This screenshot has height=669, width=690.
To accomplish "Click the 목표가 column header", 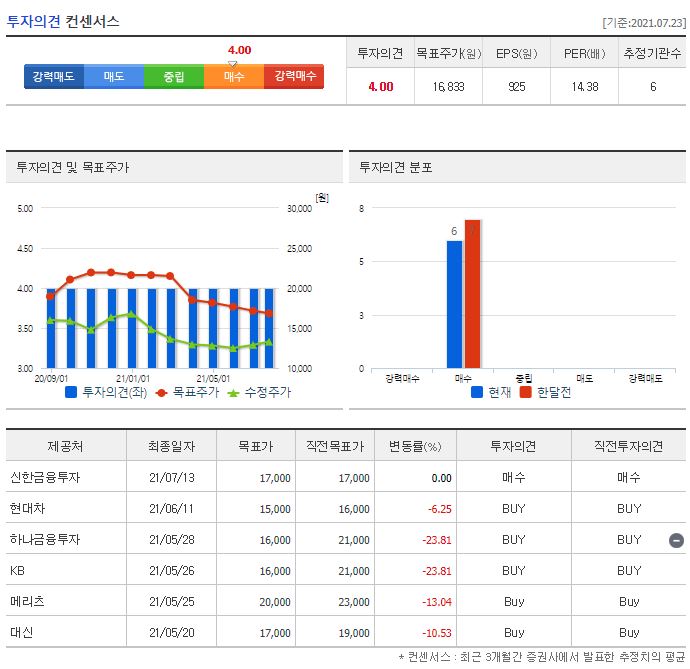I will [x=256, y=446].
